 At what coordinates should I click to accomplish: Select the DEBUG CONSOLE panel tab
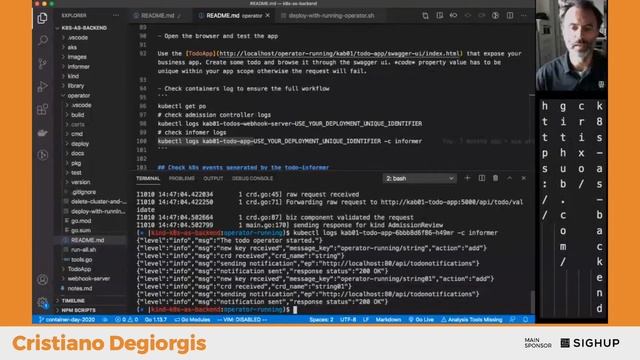[x=252, y=178]
